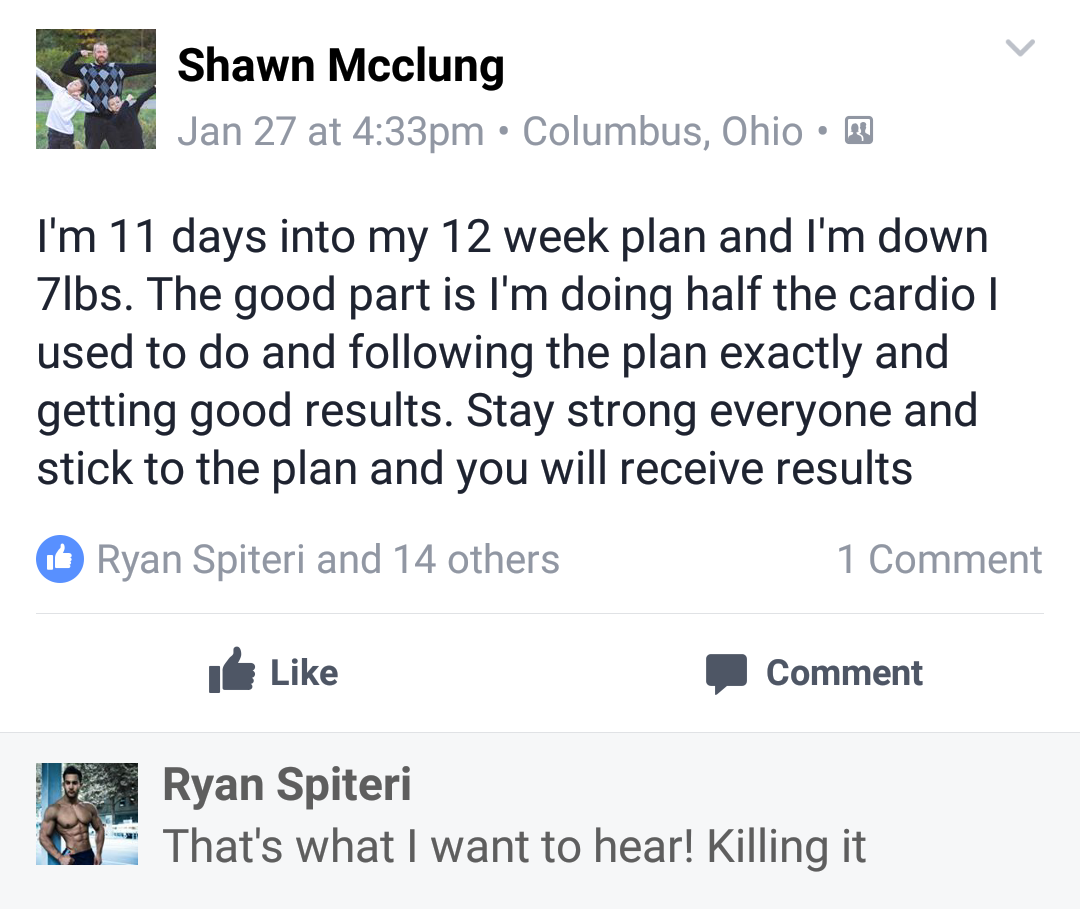The image size is (1080, 909).
Task: Open the 1 Comment count link
Action: click(x=939, y=559)
